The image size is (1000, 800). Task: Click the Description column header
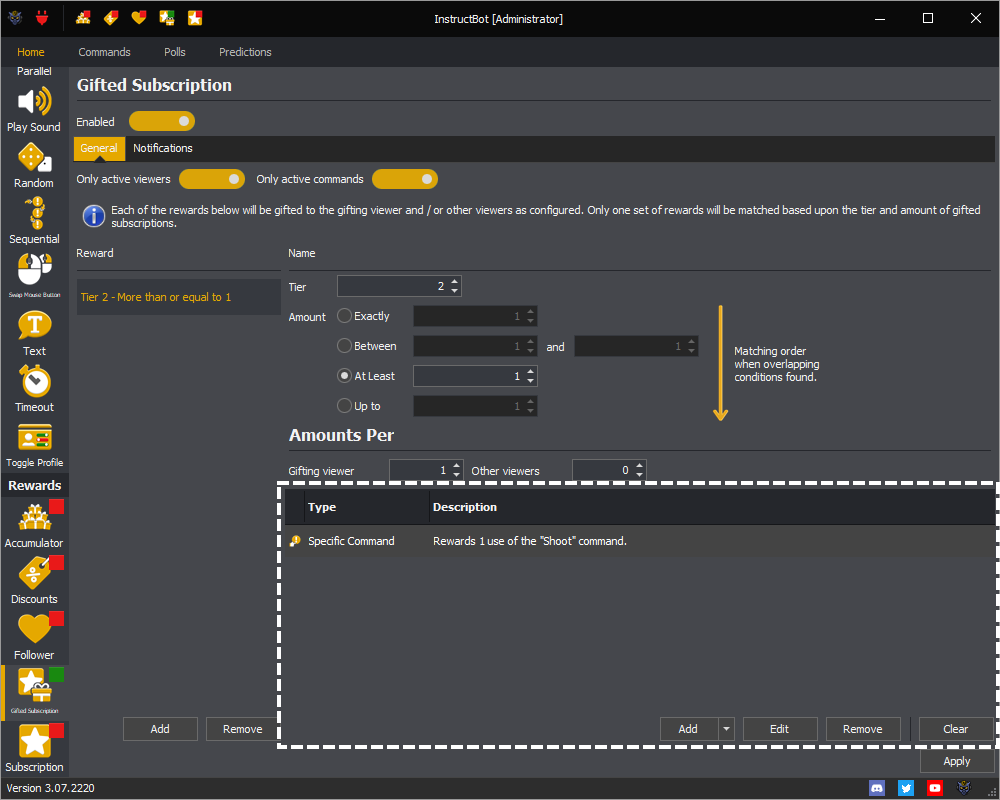(x=712, y=507)
